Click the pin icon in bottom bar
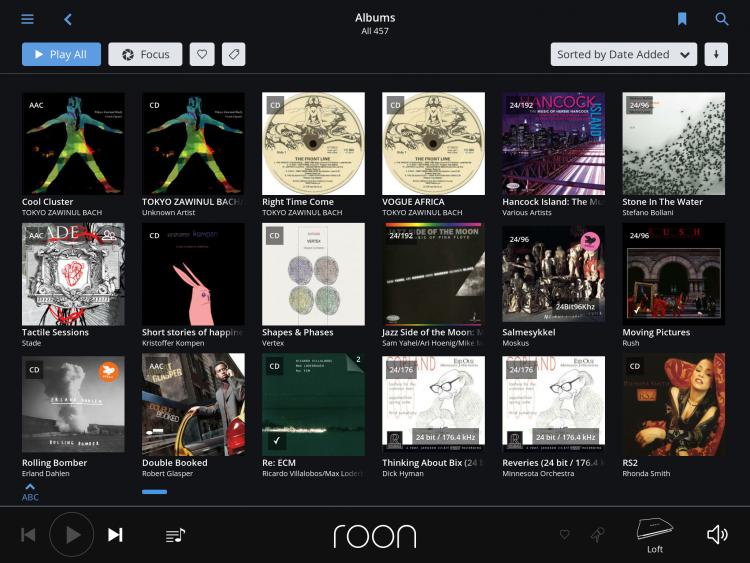Image resolution: width=750 pixels, height=563 pixels. click(597, 535)
